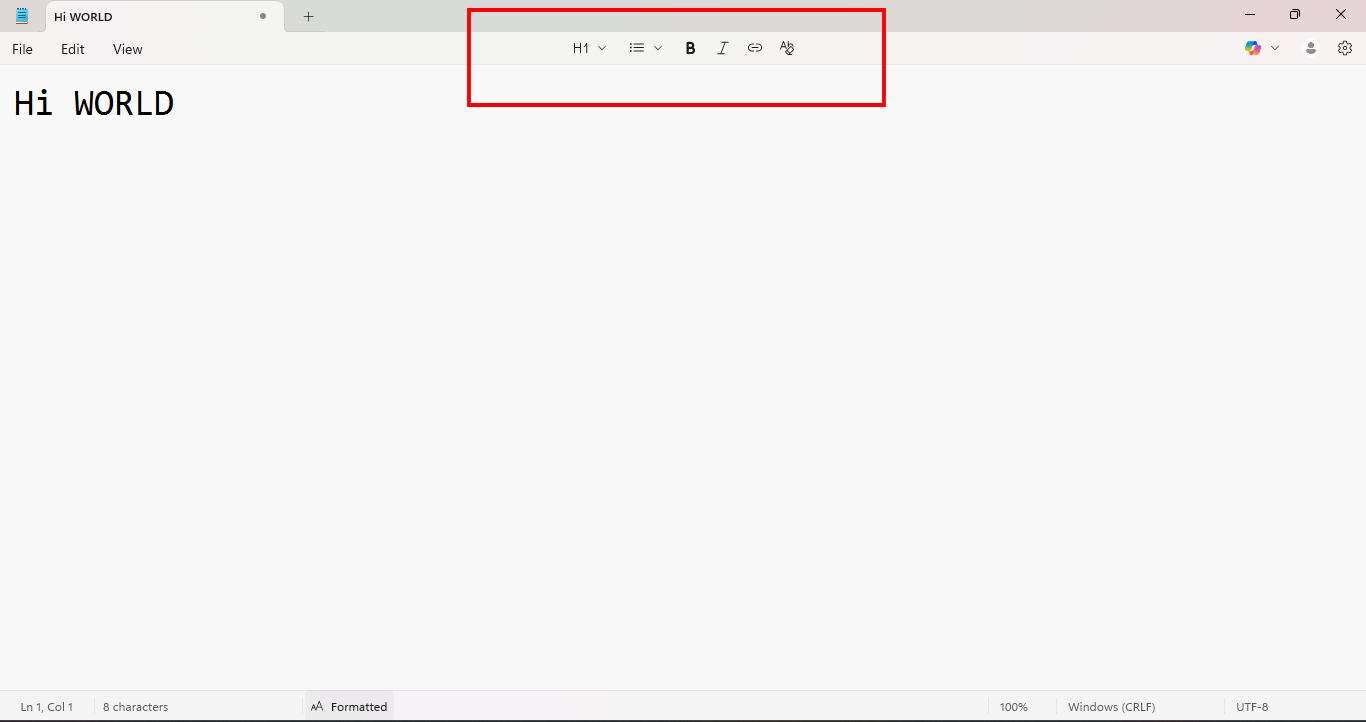
Task: Close the Notepad window
Action: click(x=1341, y=15)
